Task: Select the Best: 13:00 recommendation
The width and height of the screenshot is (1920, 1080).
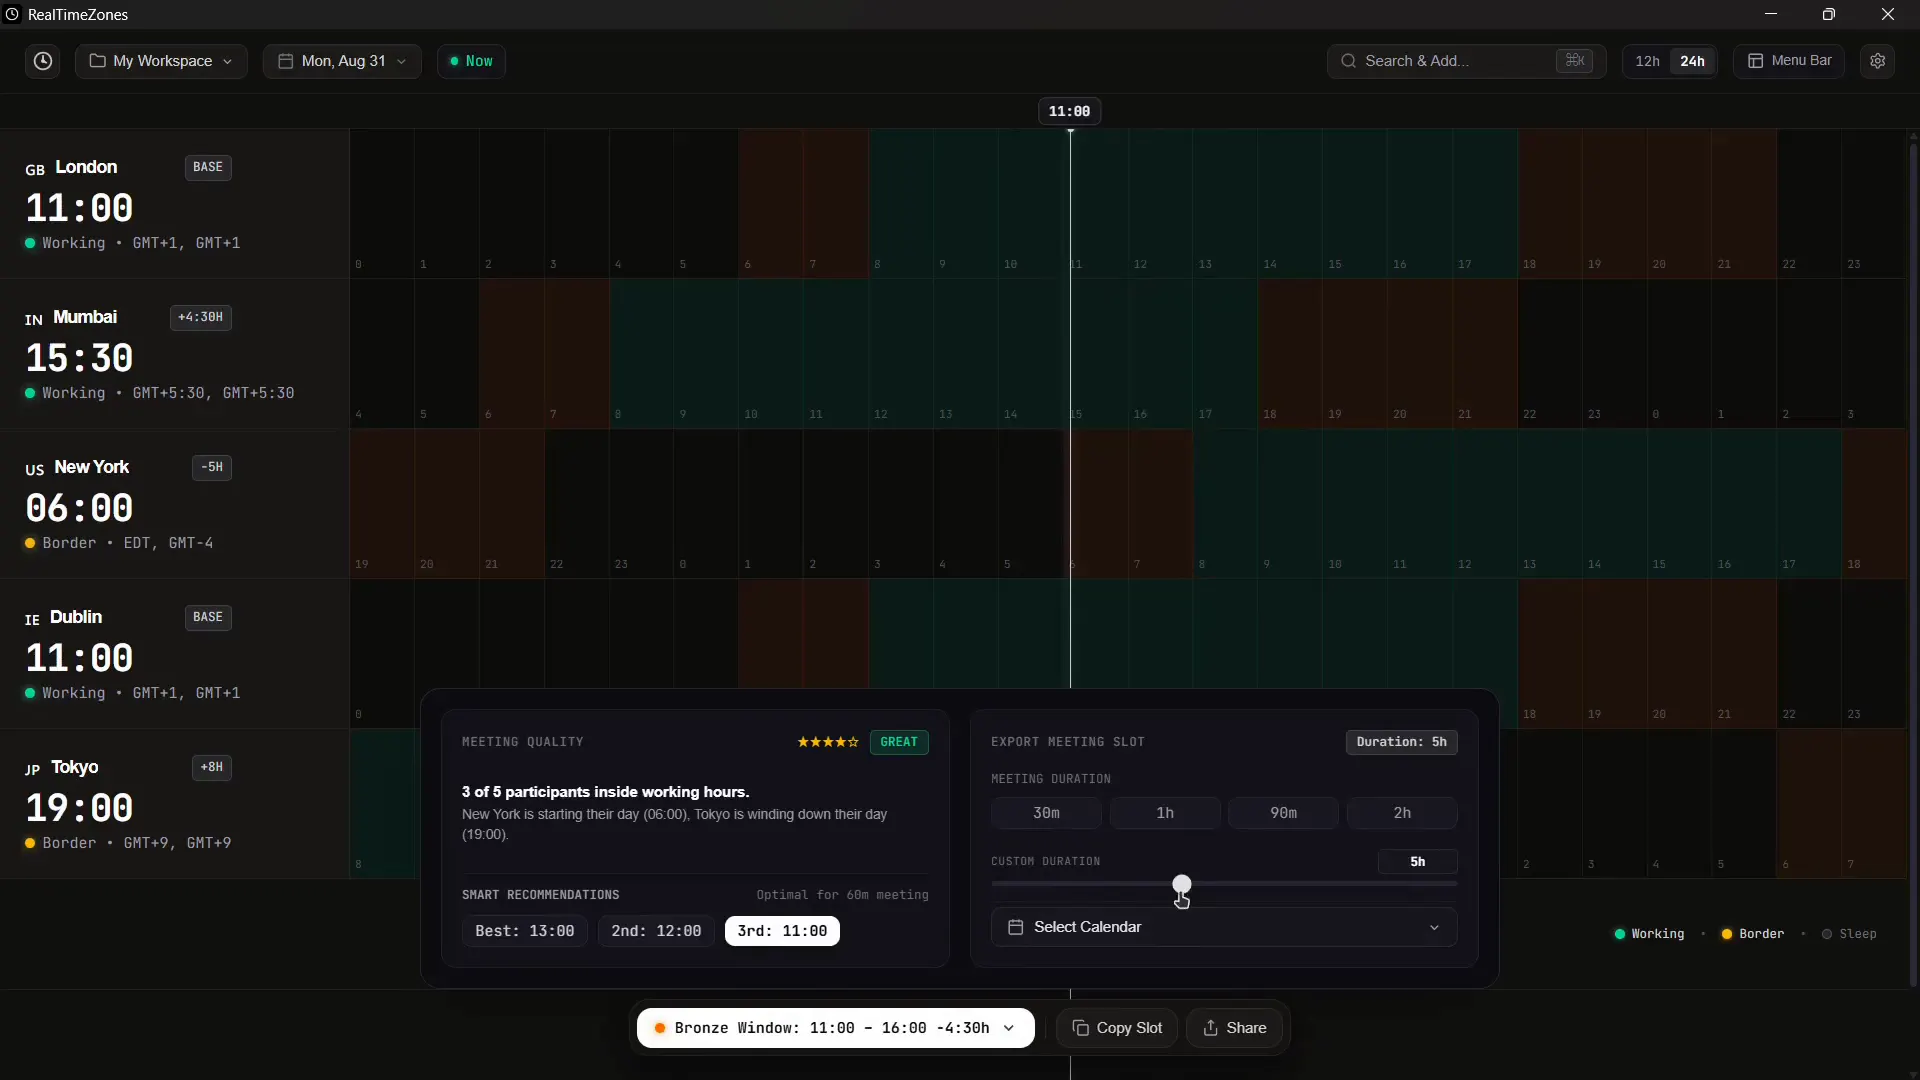Action: 525,931
